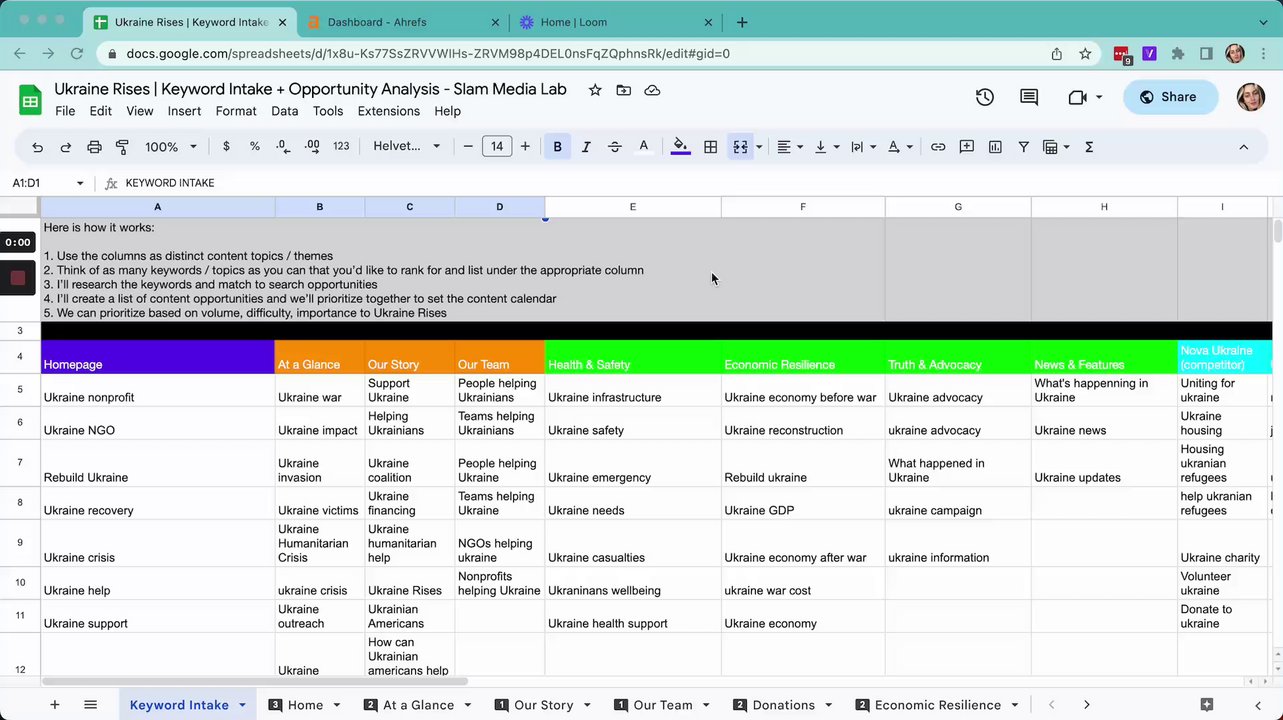Image resolution: width=1283 pixels, height=720 pixels.
Task: Switch to the Our Story sheet tab
Action: point(544,705)
